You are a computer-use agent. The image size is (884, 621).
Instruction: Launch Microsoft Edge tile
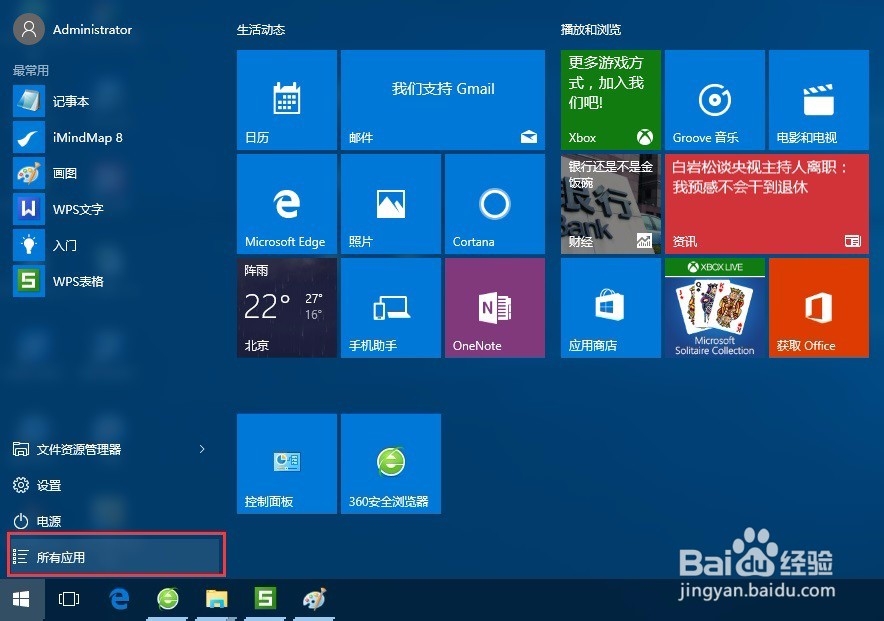coord(286,204)
